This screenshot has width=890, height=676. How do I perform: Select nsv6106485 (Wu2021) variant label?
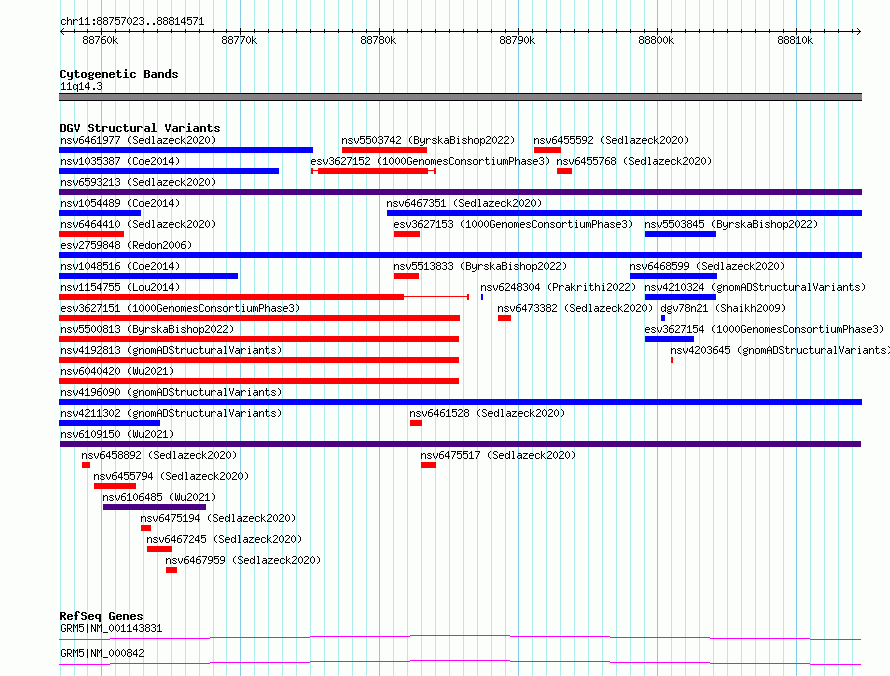click(159, 497)
